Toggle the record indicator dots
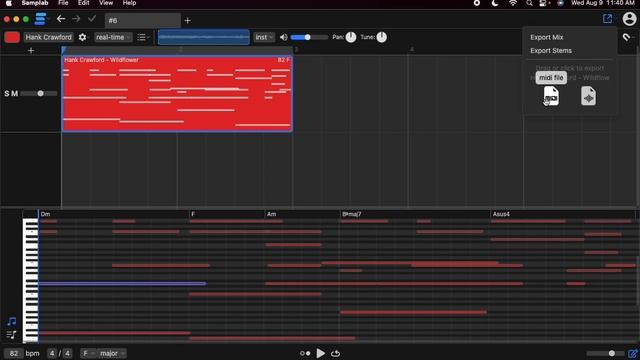640x360 pixels. pyautogui.click(x=305, y=353)
